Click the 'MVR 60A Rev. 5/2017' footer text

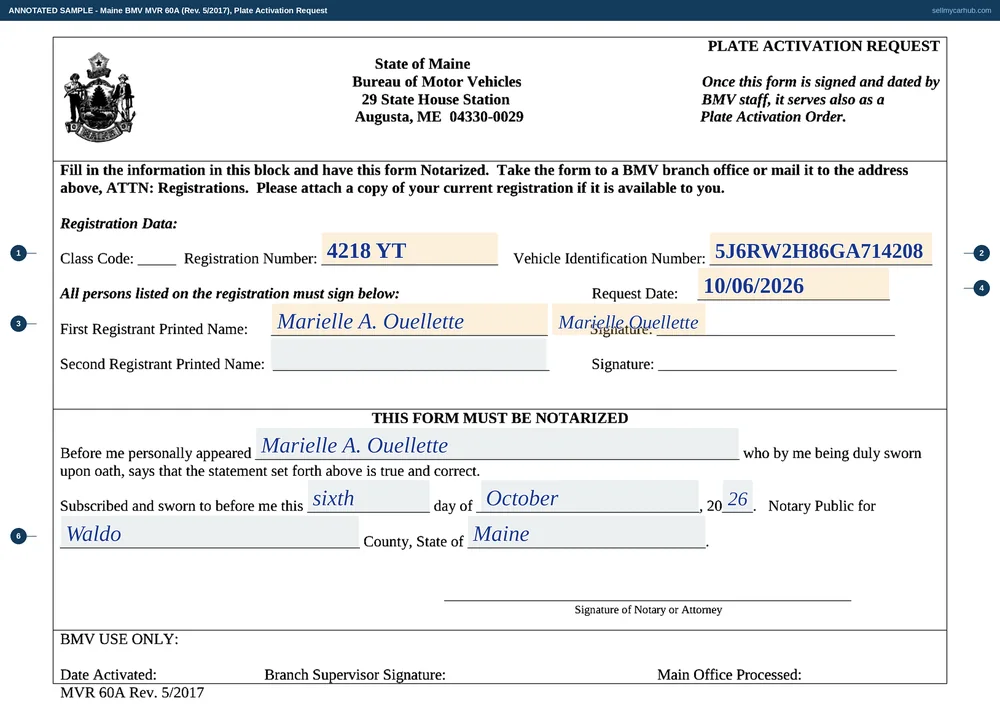132,692
